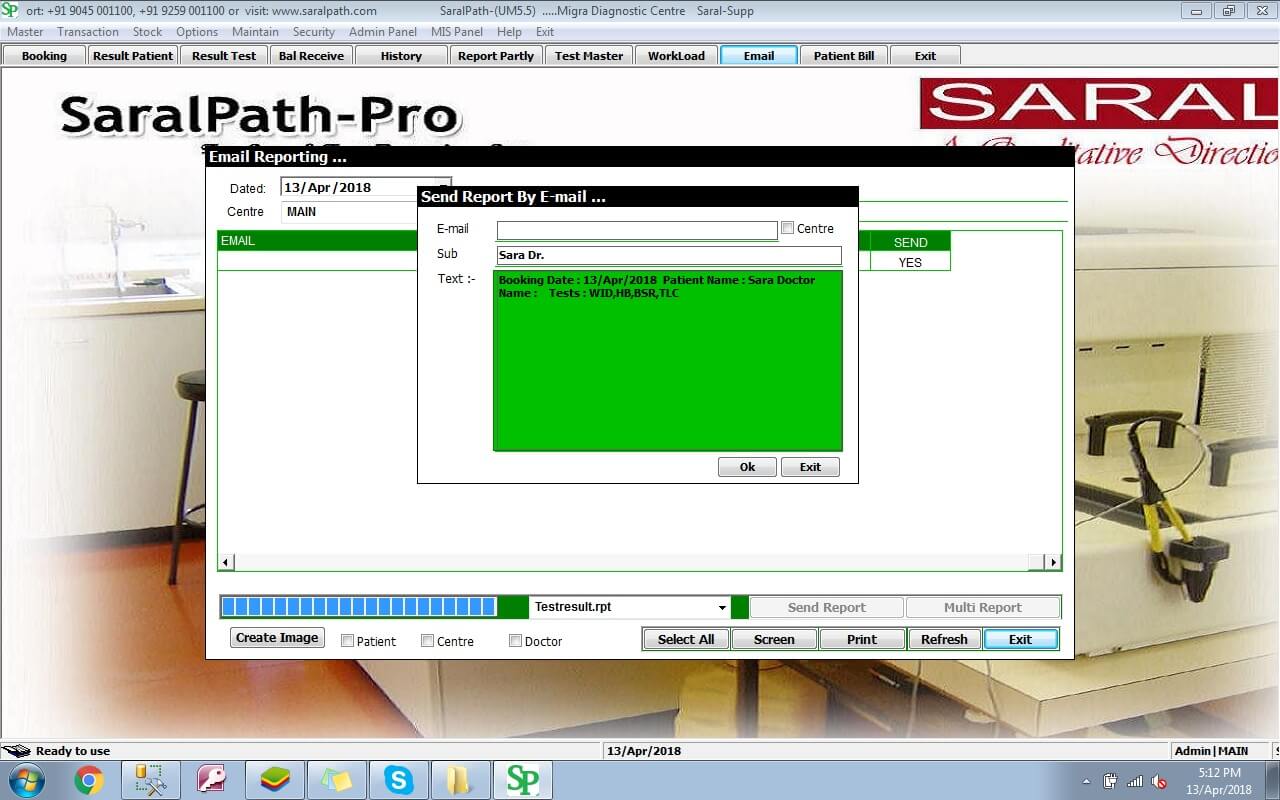This screenshot has width=1280, height=800.
Task: Open the Result Patient toolbar button
Action: (x=133, y=56)
